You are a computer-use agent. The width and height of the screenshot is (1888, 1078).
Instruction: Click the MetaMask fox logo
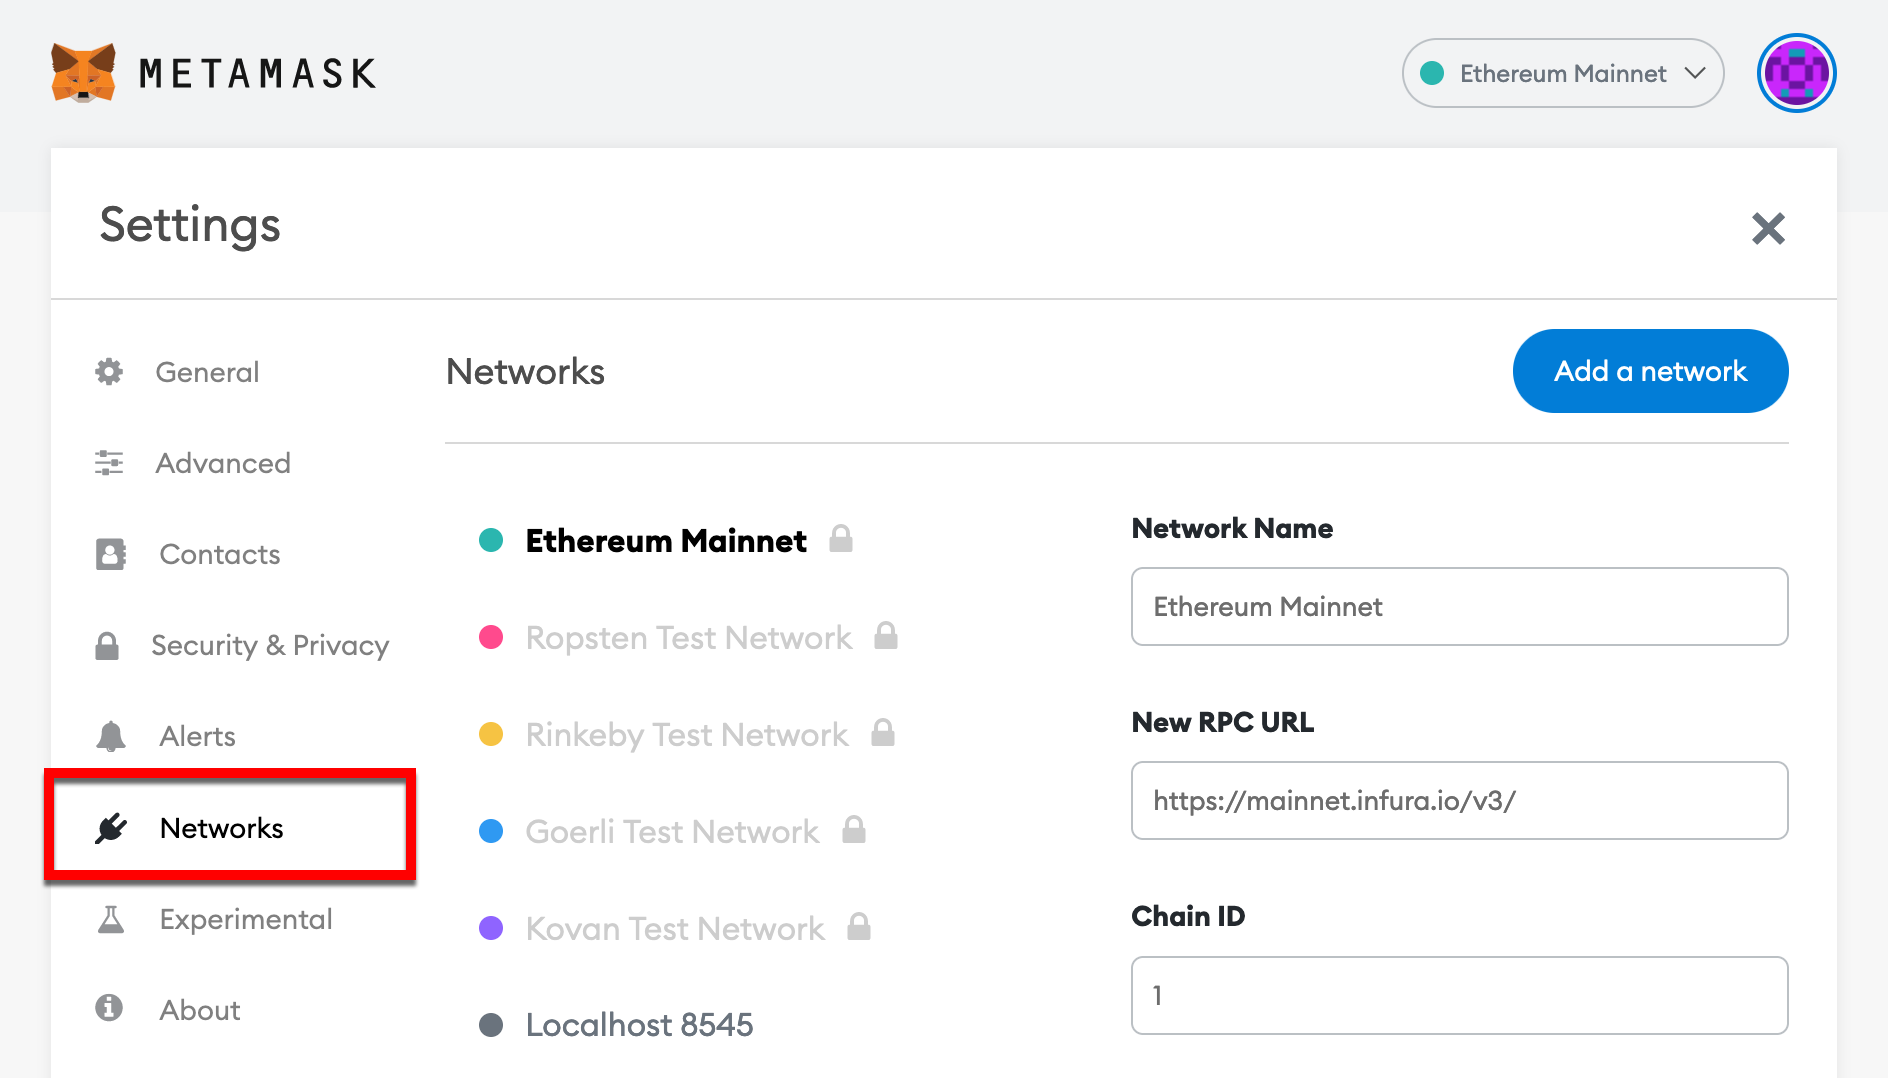click(x=83, y=73)
